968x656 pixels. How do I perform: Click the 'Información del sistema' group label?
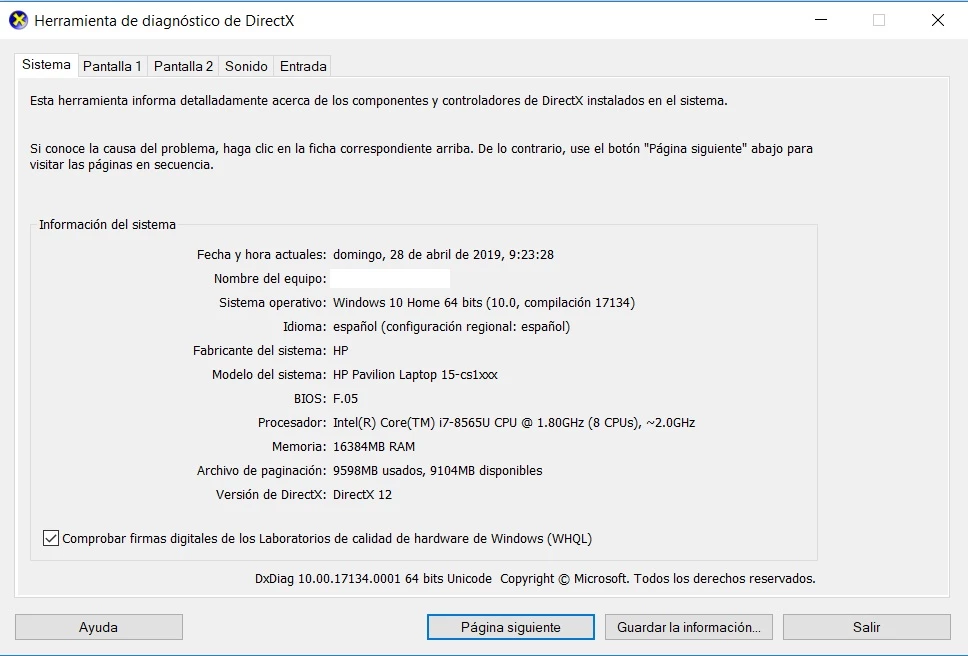tap(107, 225)
